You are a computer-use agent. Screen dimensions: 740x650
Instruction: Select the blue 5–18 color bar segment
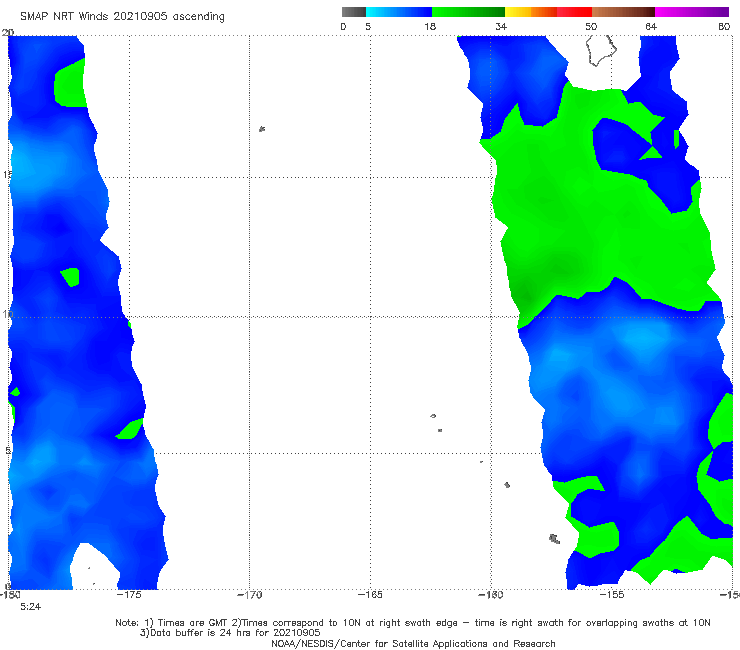point(399,12)
